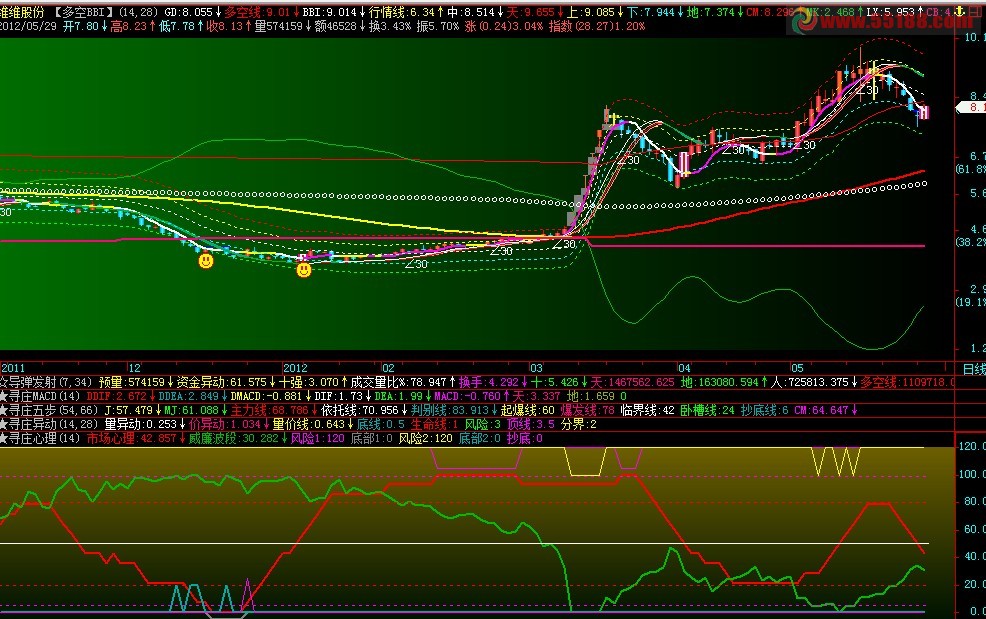Viewport: 986px width, 619px height.
Task: Click the date 2012/05/29 in header
Action: [x=28, y=26]
